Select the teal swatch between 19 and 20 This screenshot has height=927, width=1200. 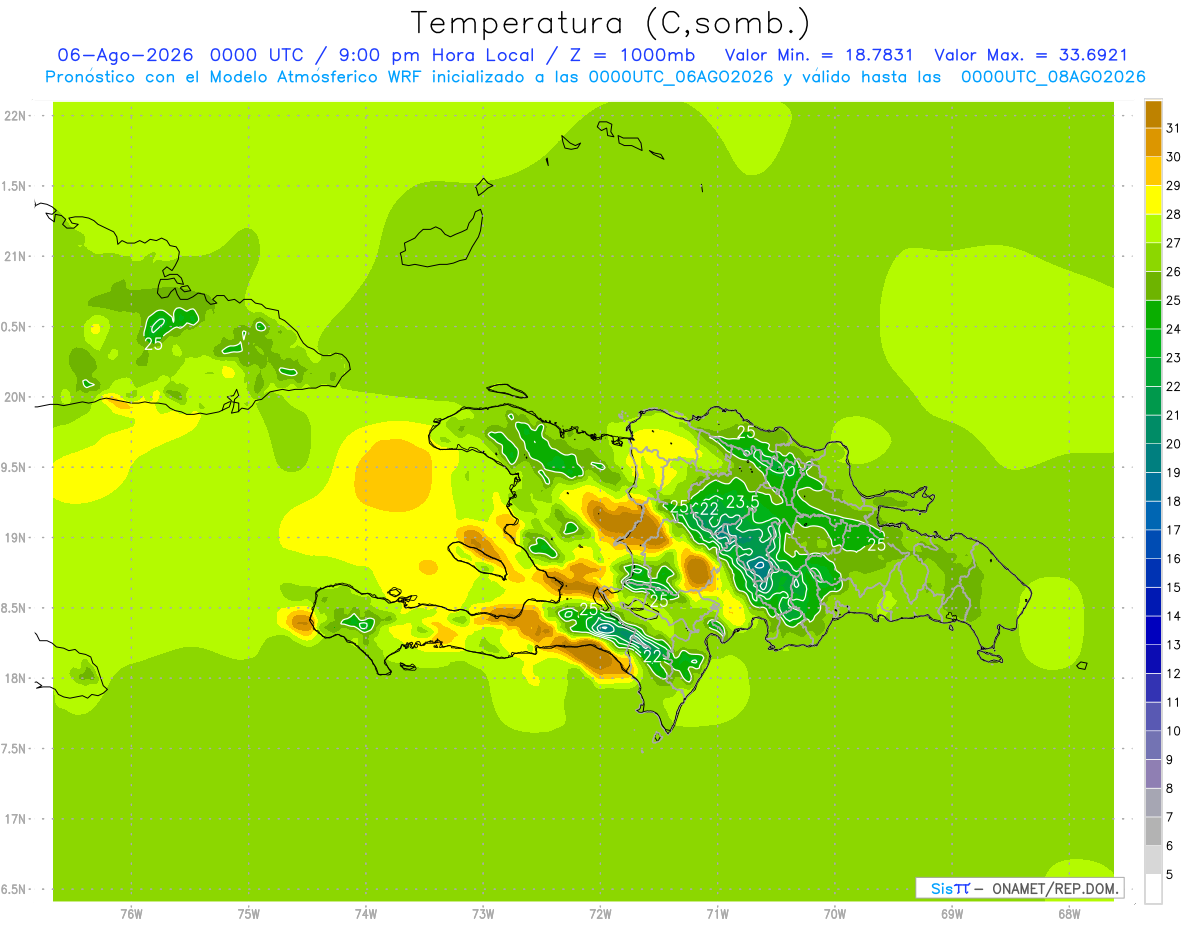click(1153, 458)
